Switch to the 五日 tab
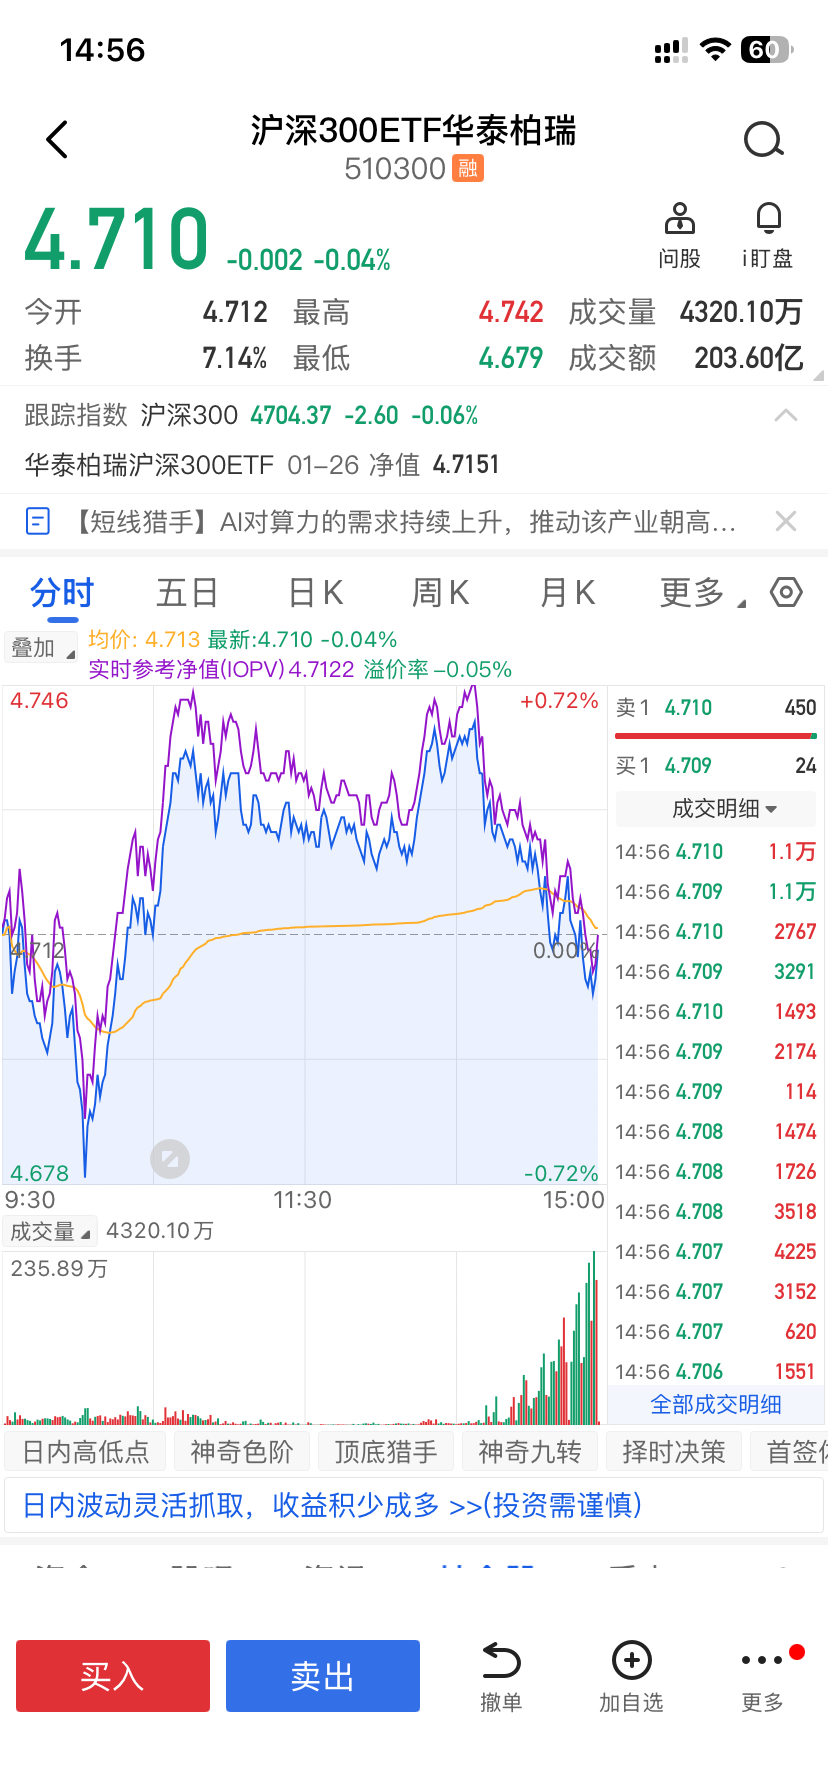The height and width of the screenshot is (1792, 828). click(187, 593)
